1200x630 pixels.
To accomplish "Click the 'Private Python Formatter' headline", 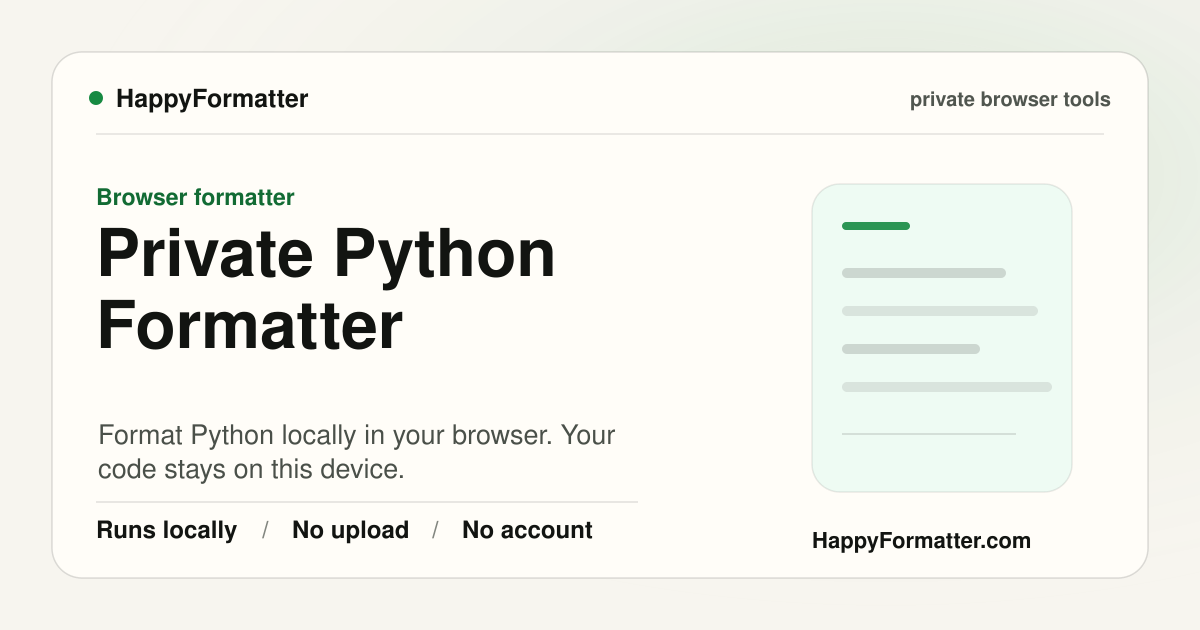I will pos(326,290).
